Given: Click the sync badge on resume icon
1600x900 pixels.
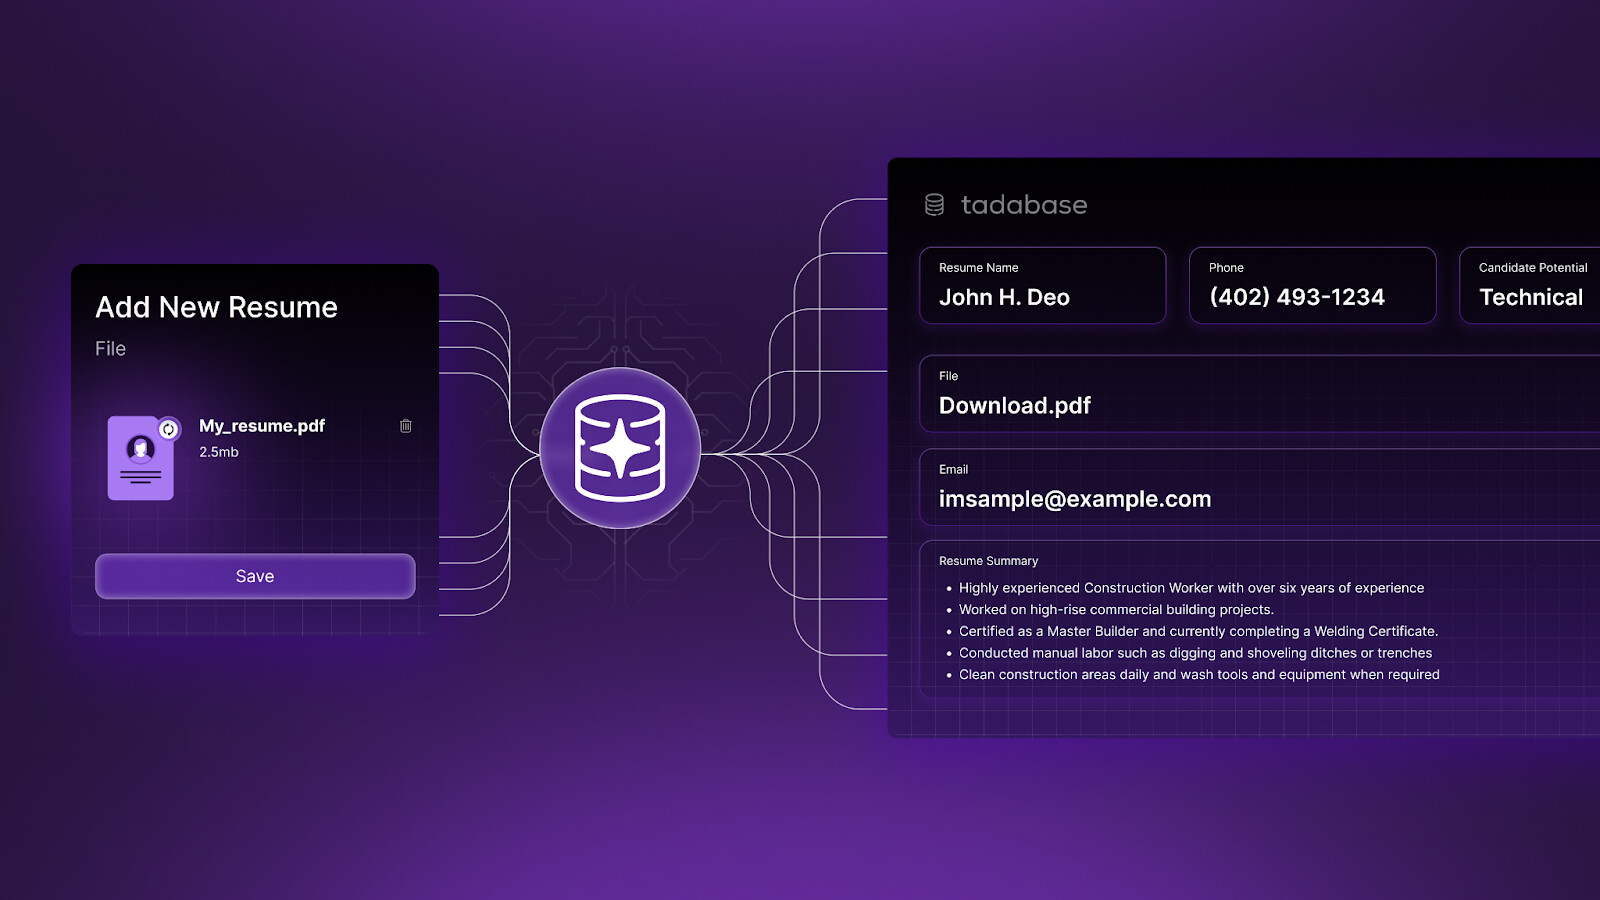Looking at the screenshot, I should [169, 429].
